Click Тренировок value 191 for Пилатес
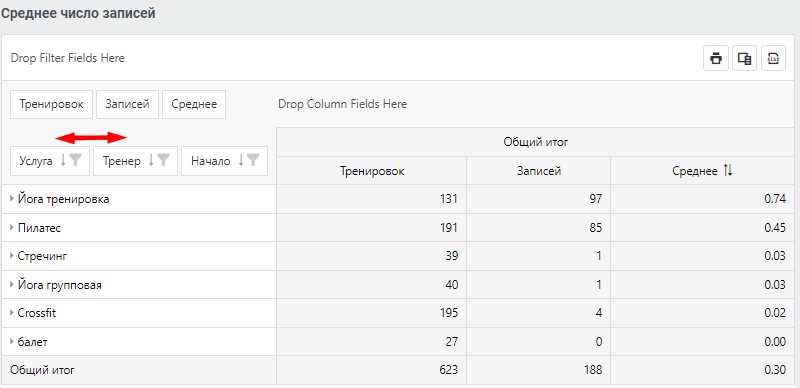This screenshot has width=800, height=388. [x=448, y=228]
